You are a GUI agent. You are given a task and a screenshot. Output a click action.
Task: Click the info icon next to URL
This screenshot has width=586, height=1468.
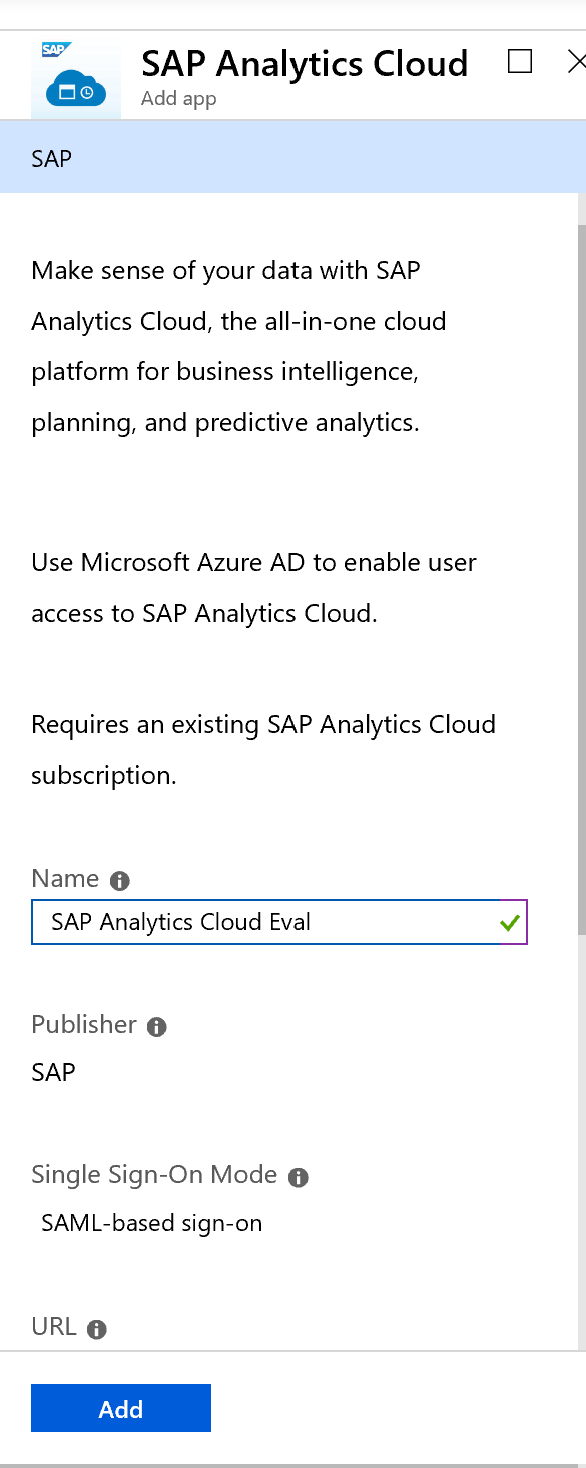tap(96, 1328)
